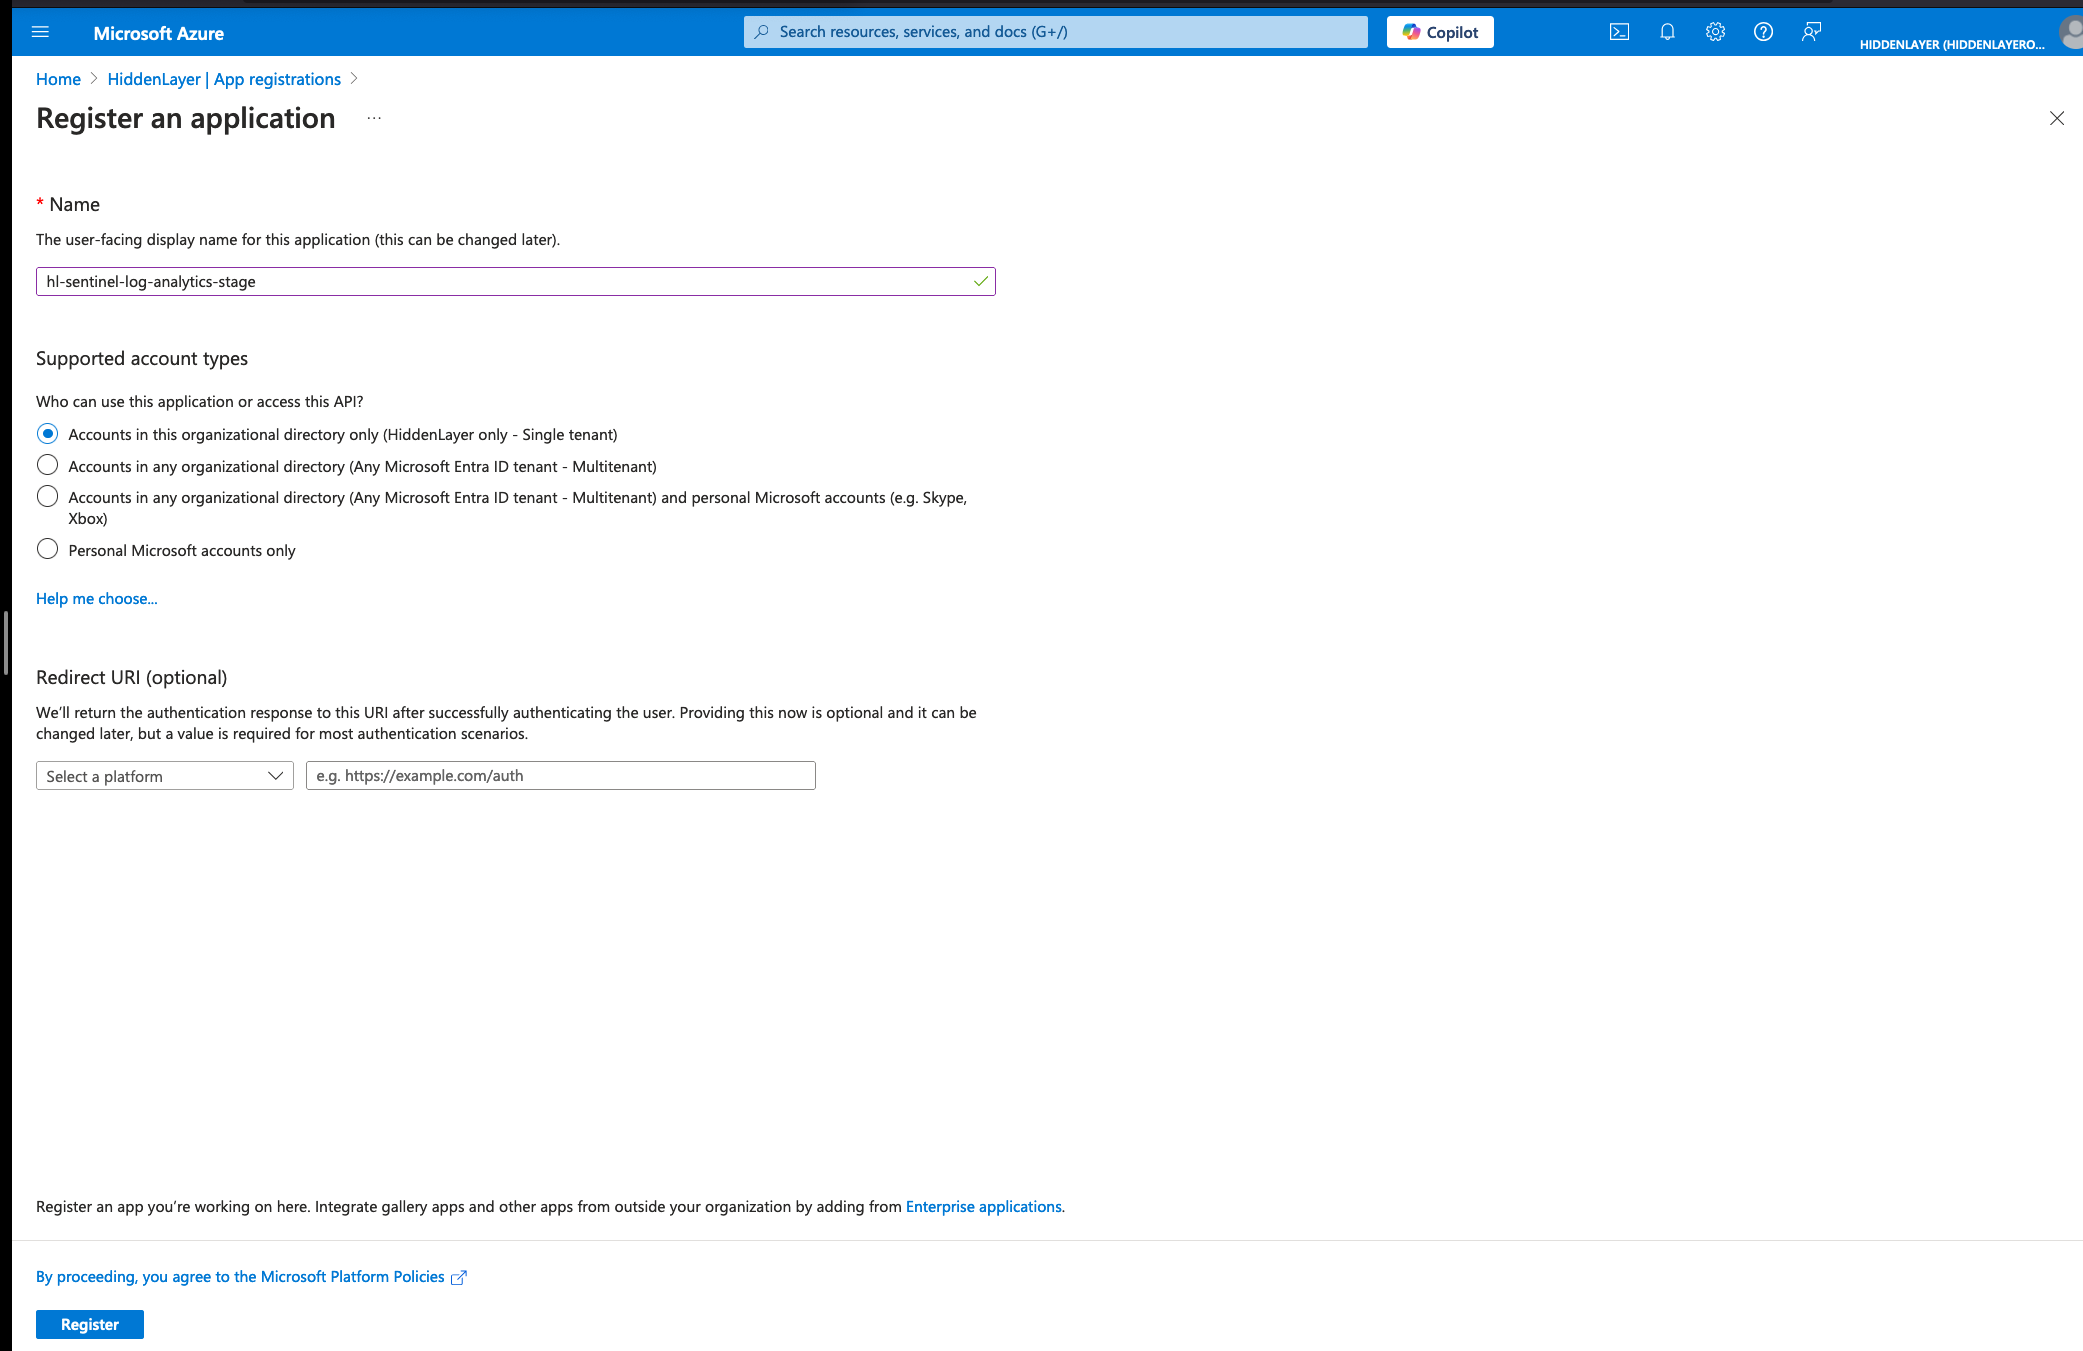Close the Register an application pane

tap(2056, 118)
